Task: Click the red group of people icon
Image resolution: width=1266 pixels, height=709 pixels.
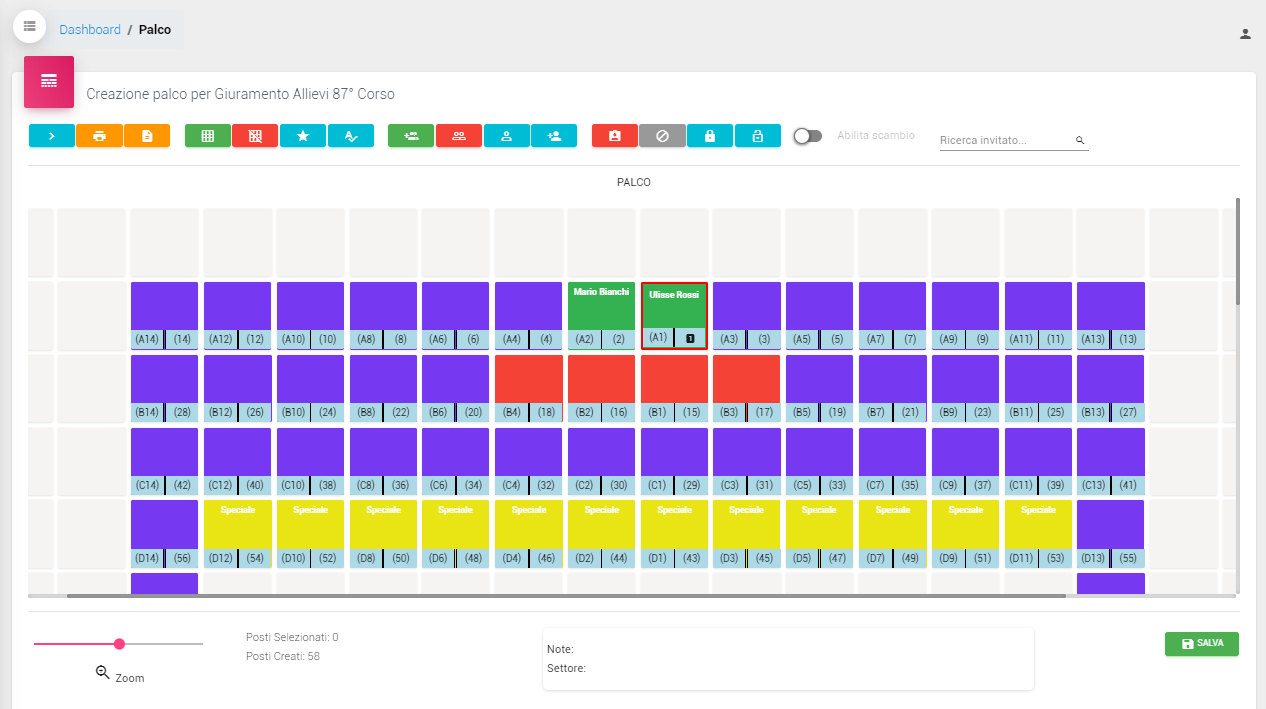Action: (x=459, y=136)
